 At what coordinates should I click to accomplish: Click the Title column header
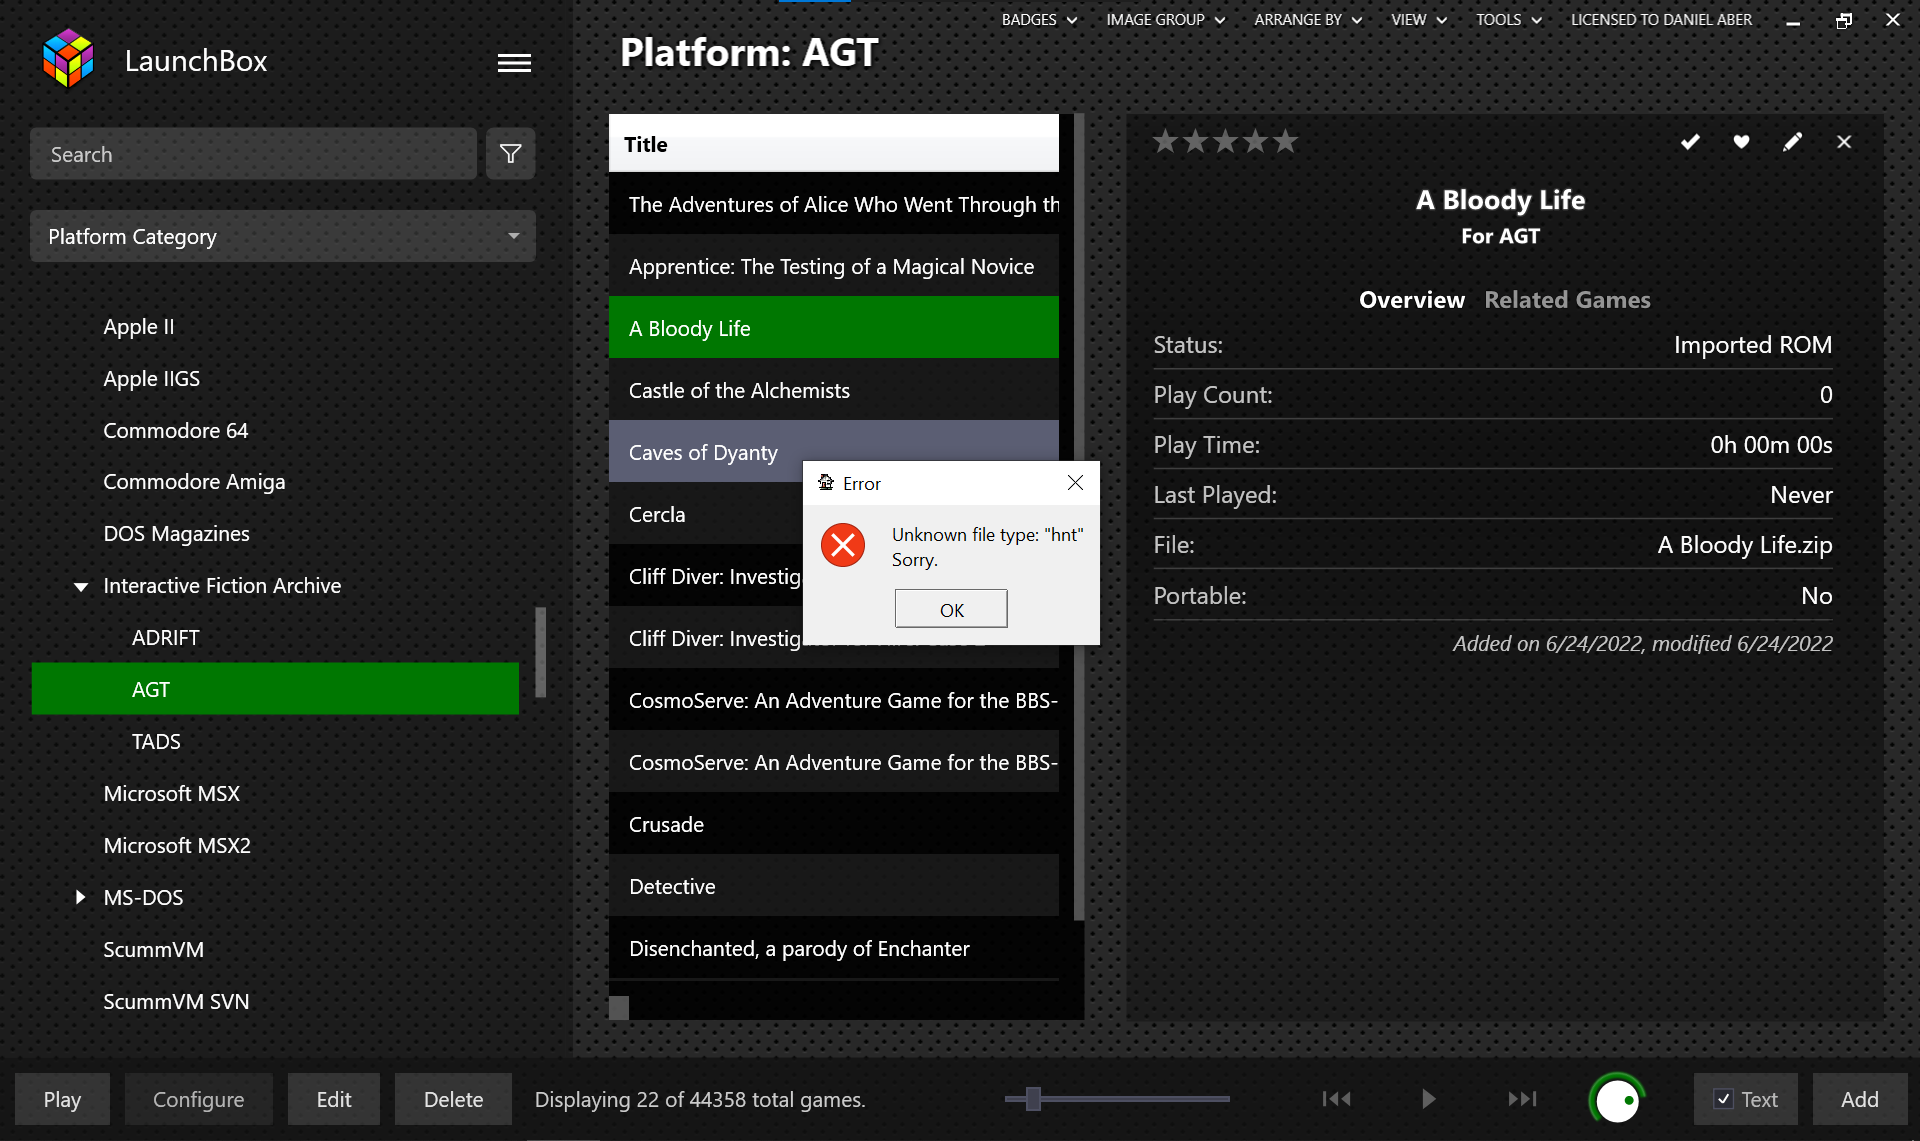833,144
